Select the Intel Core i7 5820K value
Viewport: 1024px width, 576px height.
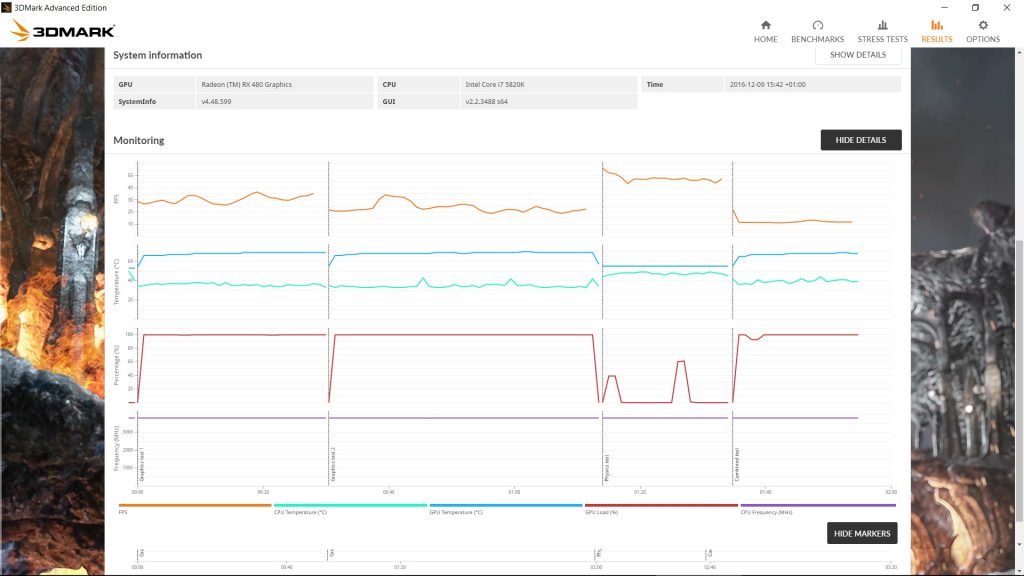point(494,84)
